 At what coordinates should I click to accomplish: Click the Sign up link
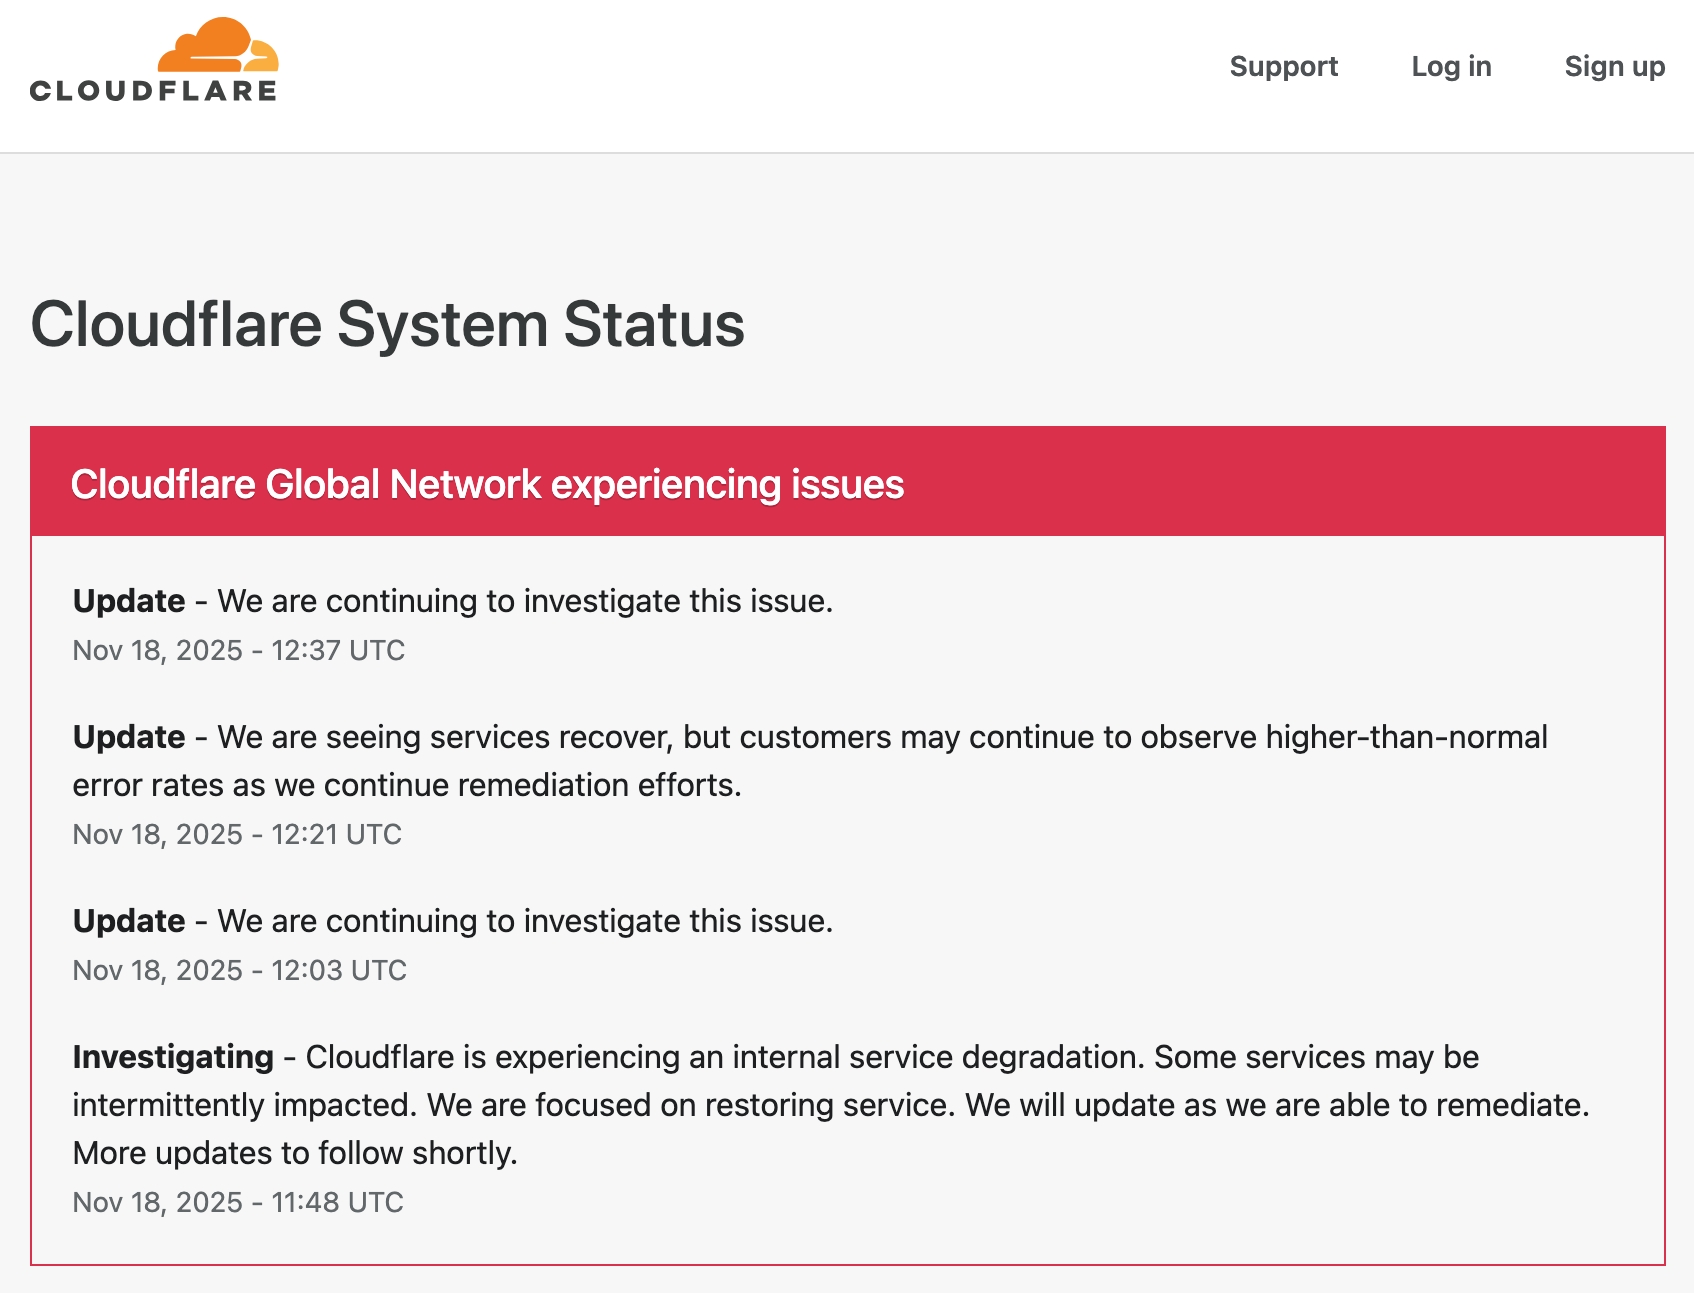[1614, 66]
